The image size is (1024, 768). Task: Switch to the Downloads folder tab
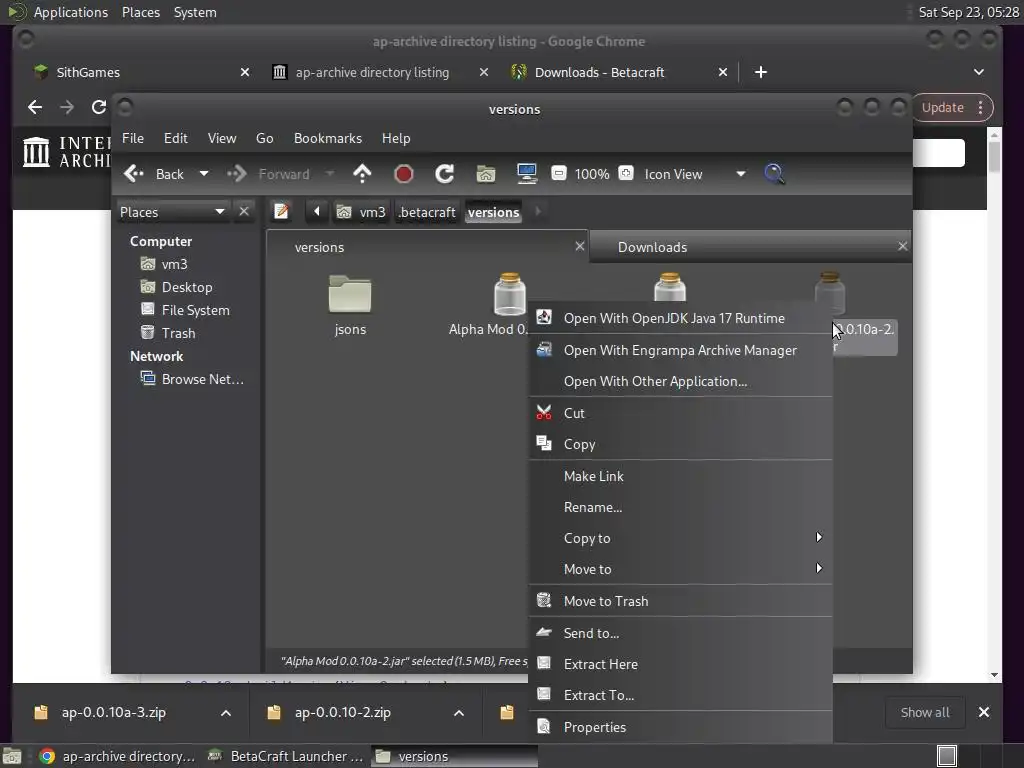[750, 247]
